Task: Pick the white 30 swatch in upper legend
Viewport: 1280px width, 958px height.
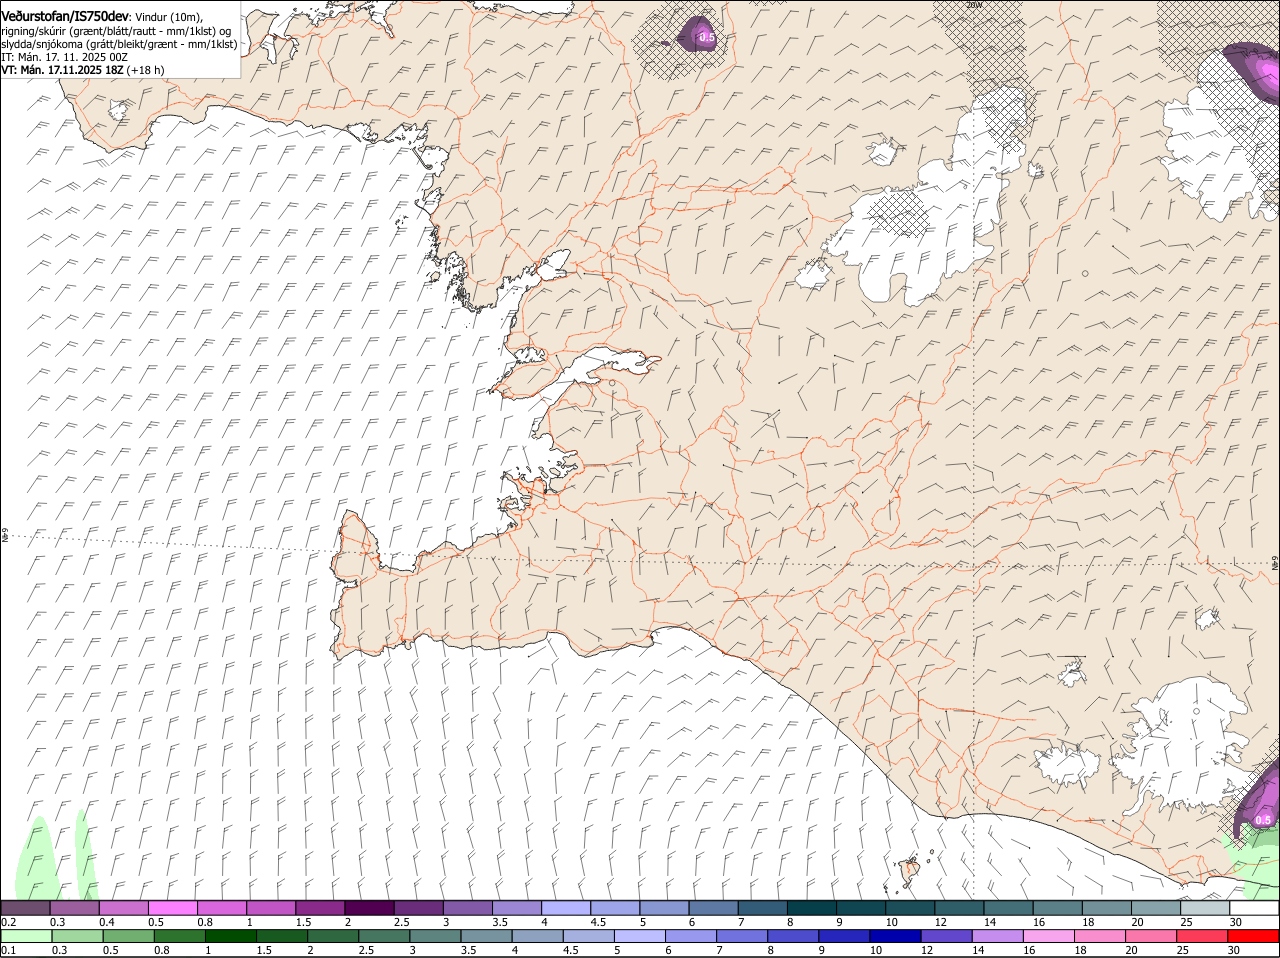Action: 1255,908
